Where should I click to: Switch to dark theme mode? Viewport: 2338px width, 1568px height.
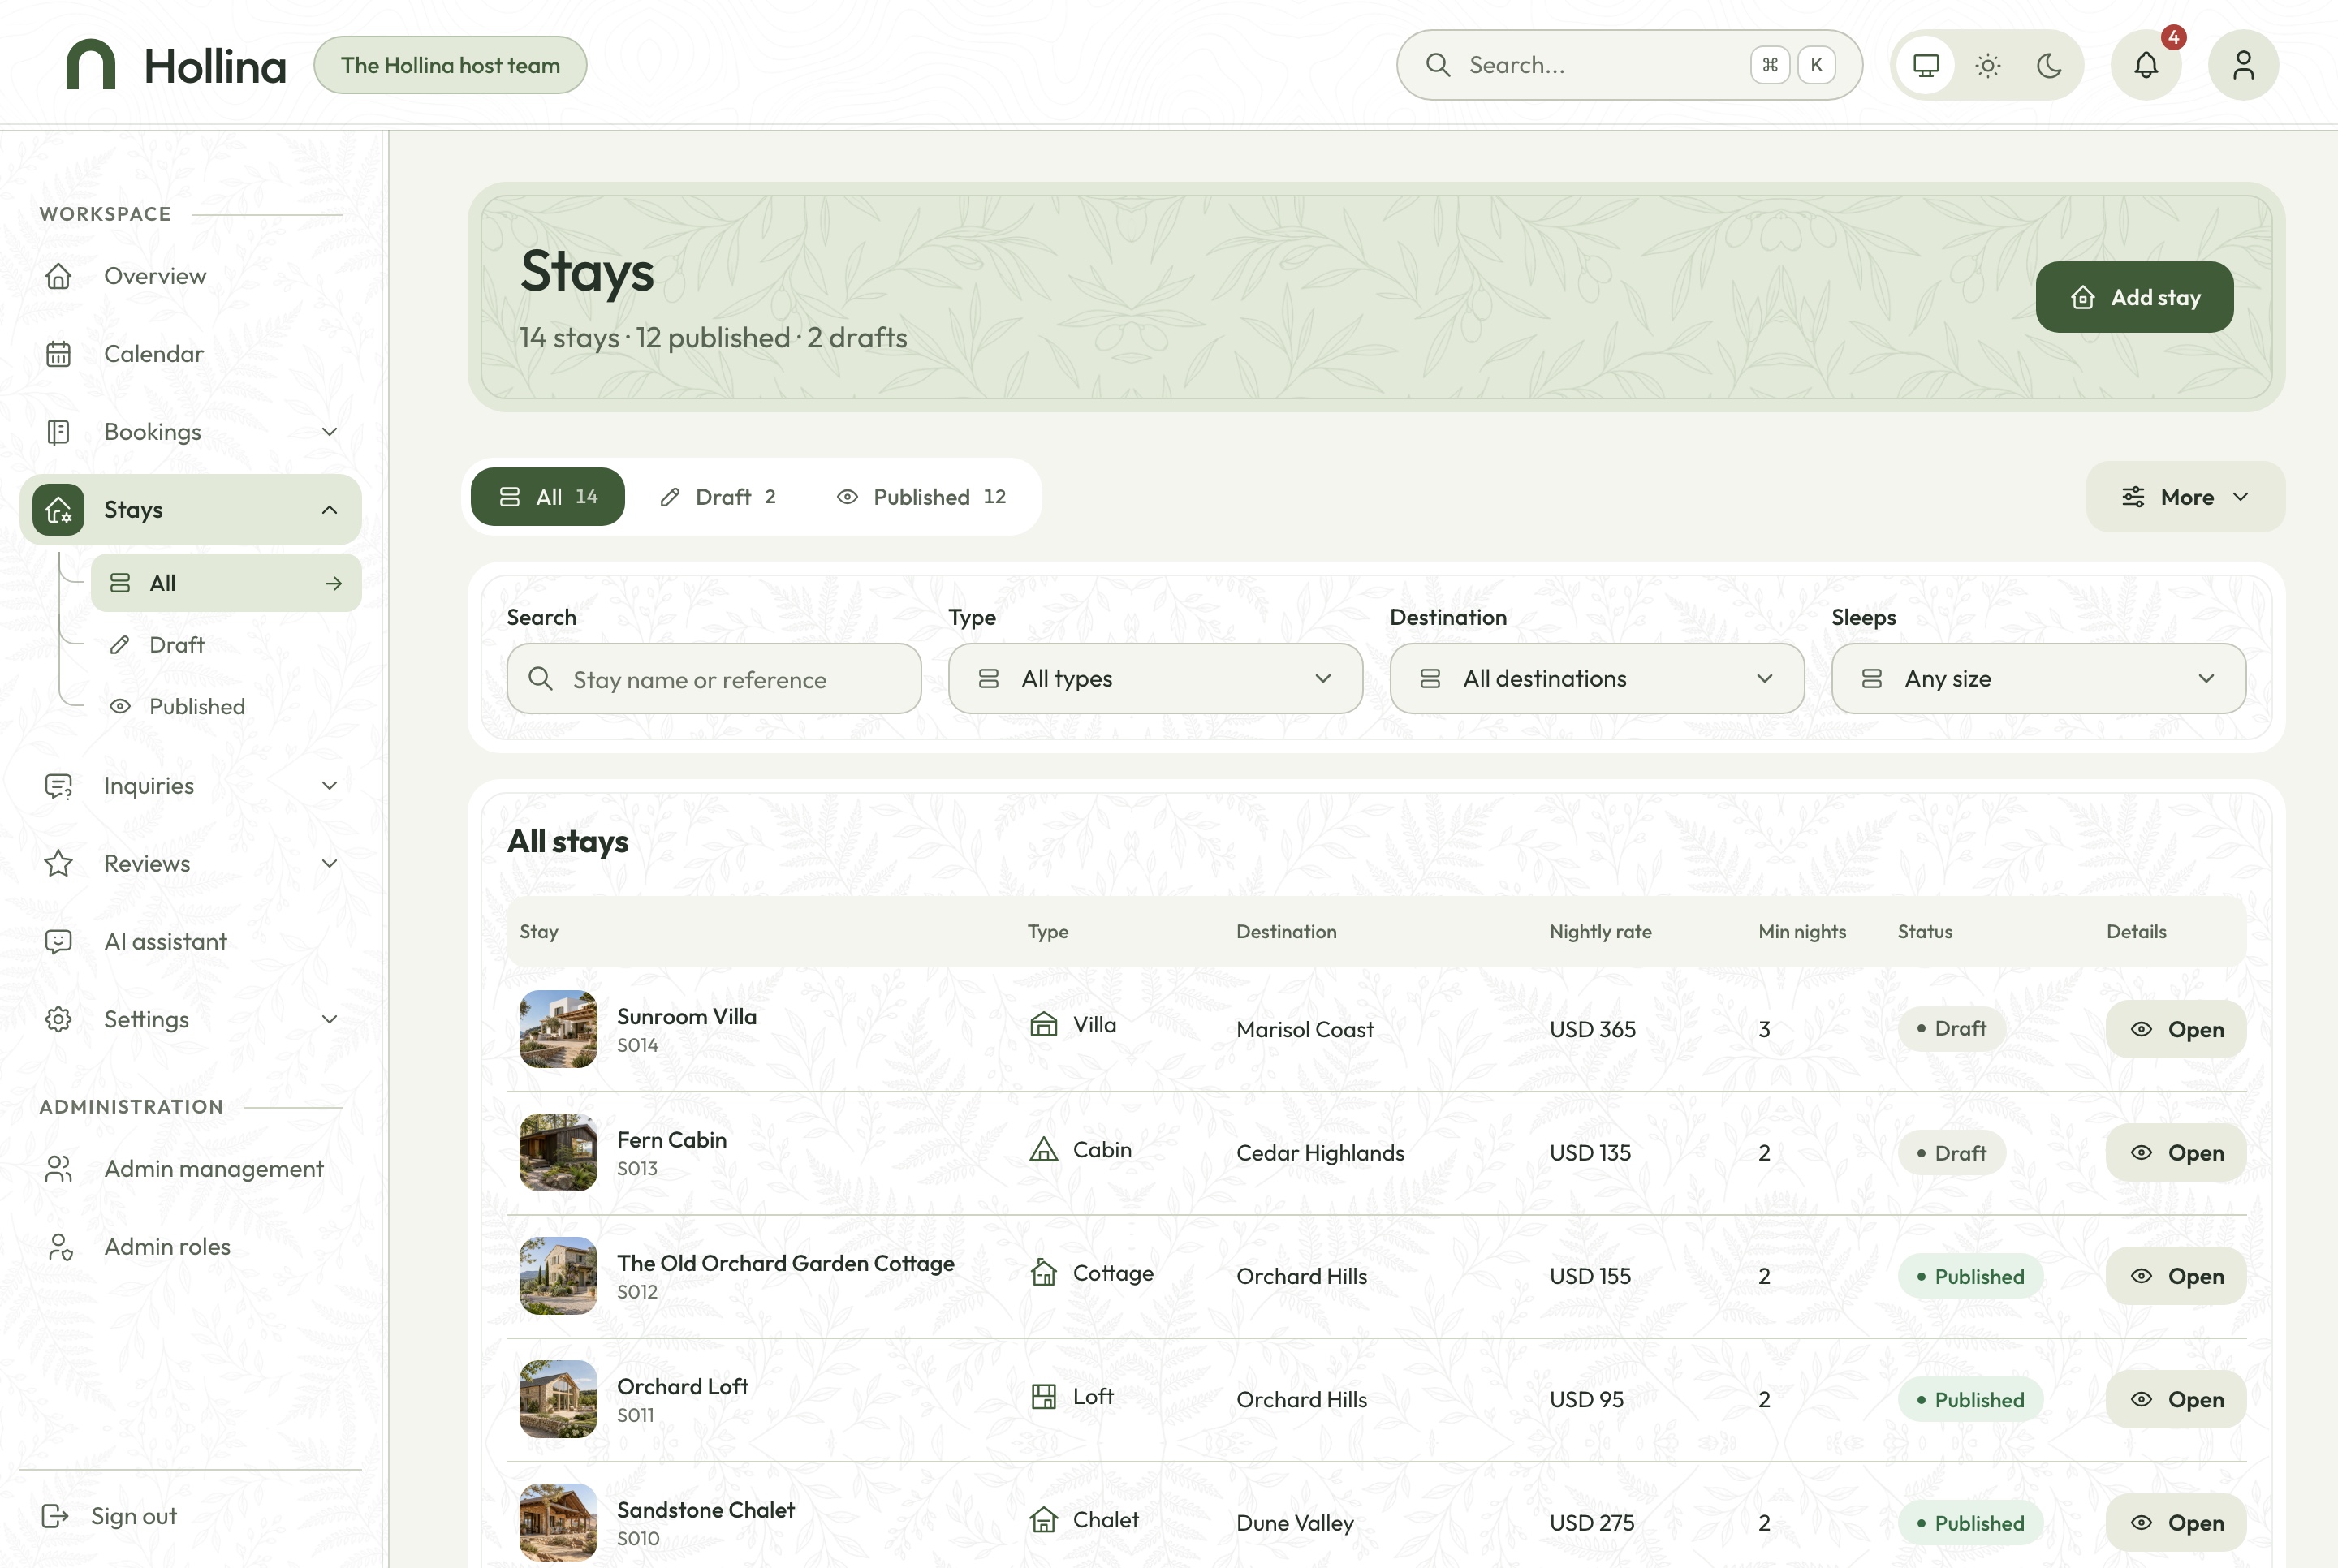tap(2049, 65)
